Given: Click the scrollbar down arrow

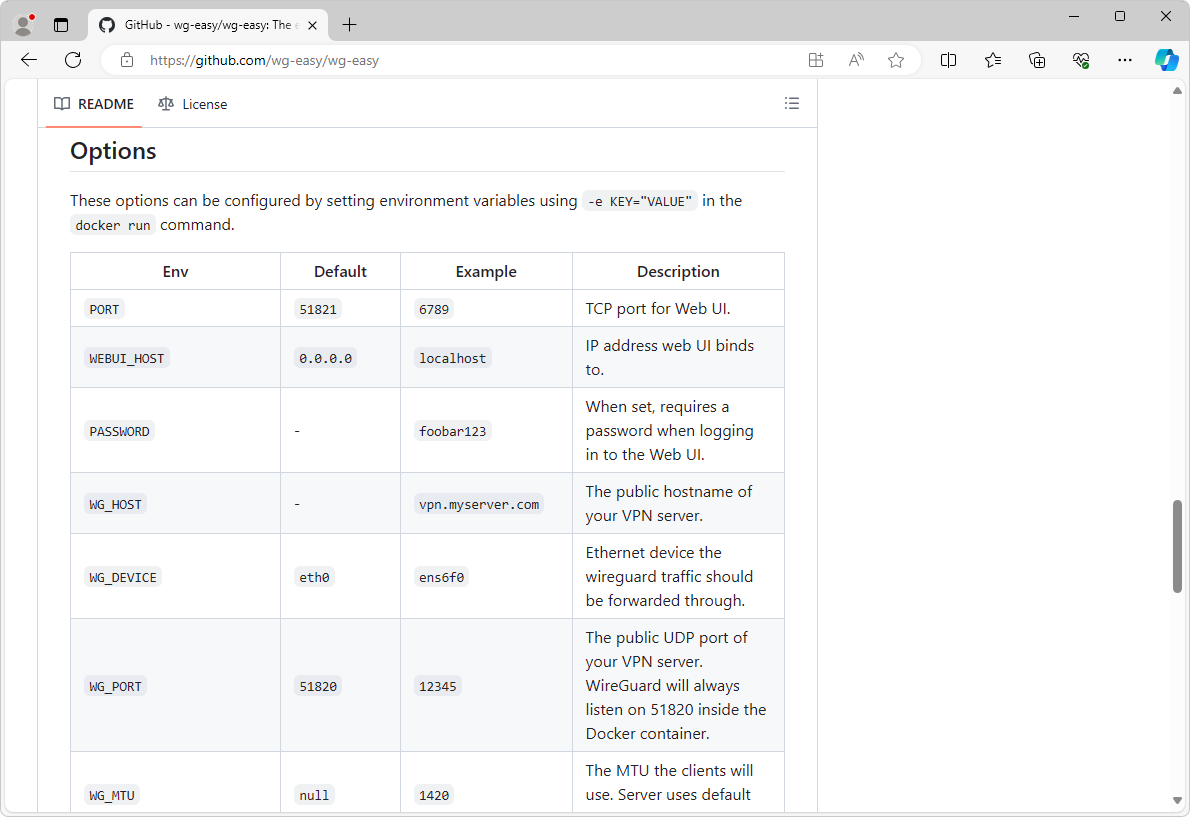Looking at the screenshot, I should click(1177, 800).
